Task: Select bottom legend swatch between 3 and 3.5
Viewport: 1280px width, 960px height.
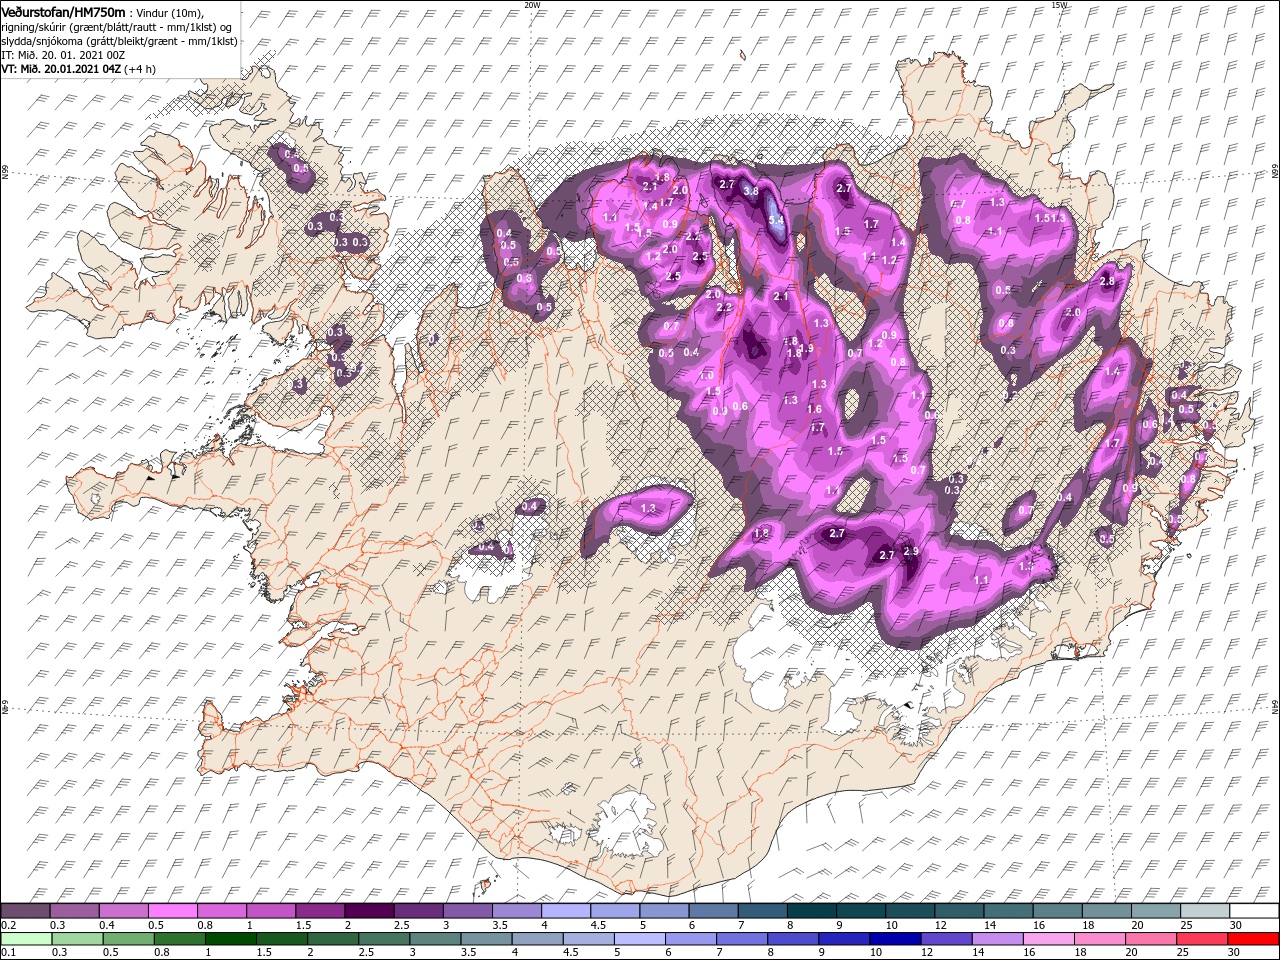Action: click(435, 939)
